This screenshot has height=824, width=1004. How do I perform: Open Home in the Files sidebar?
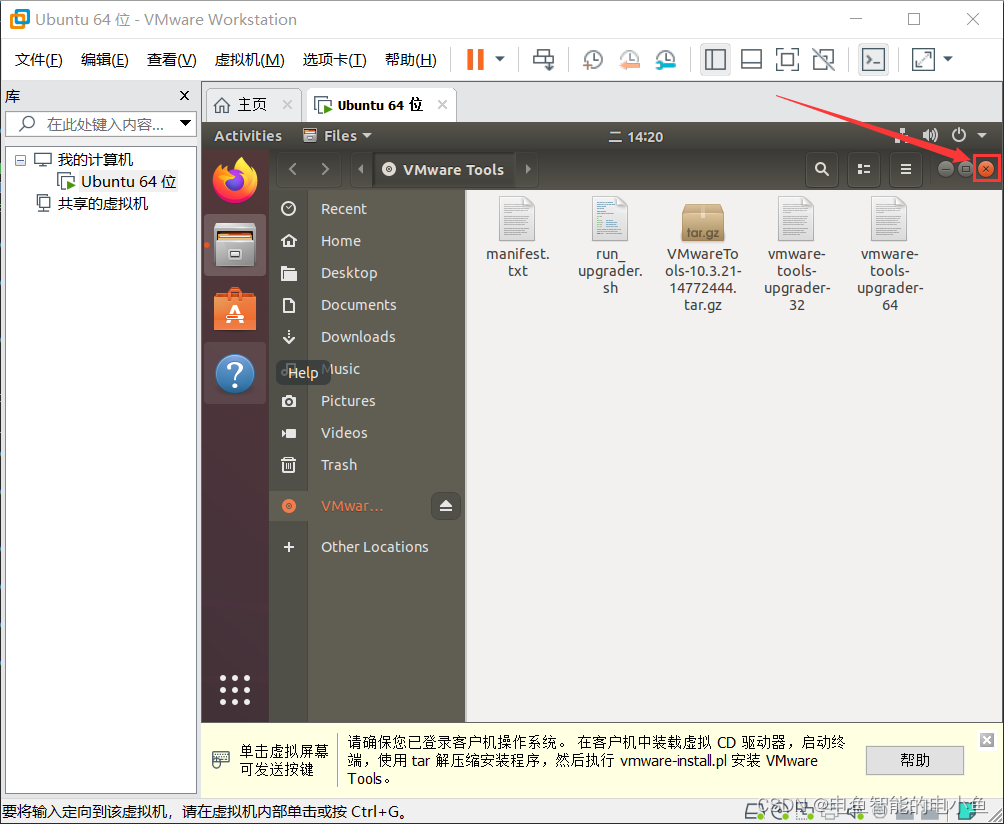click(x=366, y=241)
